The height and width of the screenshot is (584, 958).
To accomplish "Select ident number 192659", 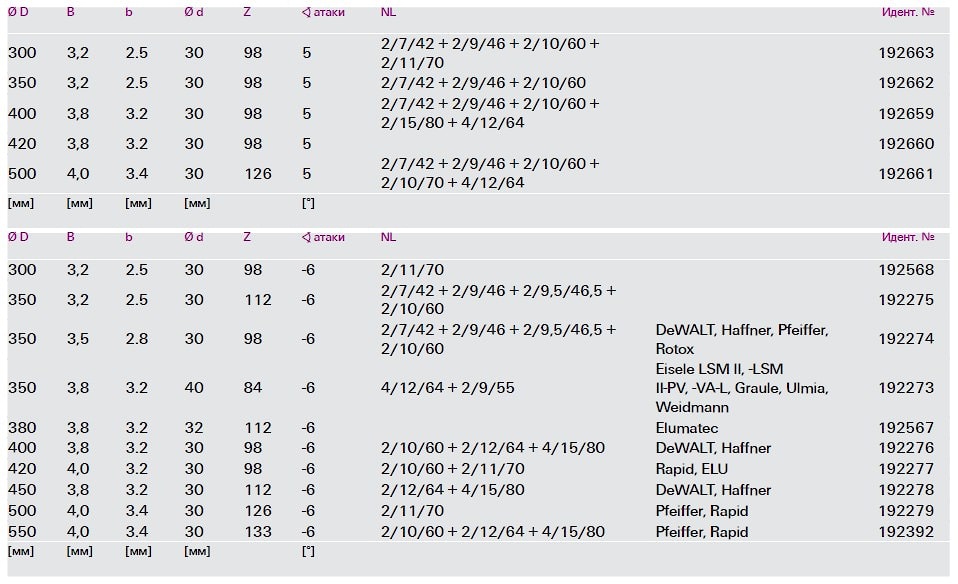I will (906, 113).
